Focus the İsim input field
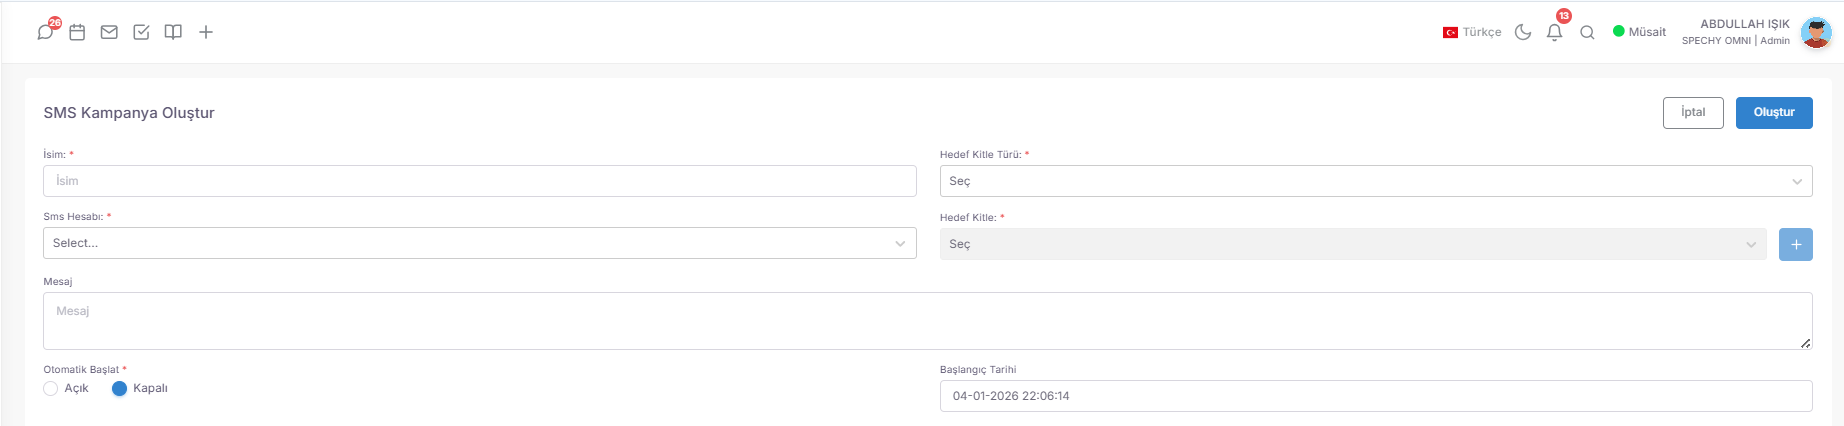Image resolution: width=1844 pixels, height=426 pixels. click(x=480, y=181)
